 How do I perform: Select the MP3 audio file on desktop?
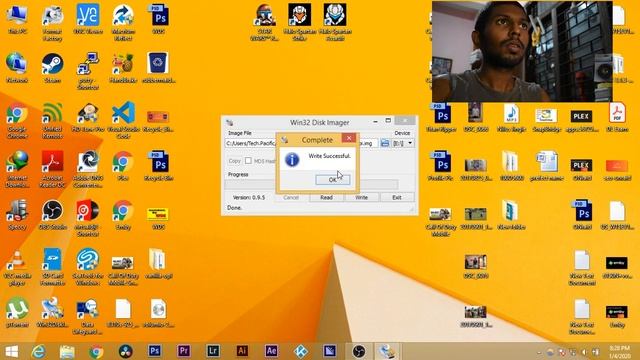(511, 117)
